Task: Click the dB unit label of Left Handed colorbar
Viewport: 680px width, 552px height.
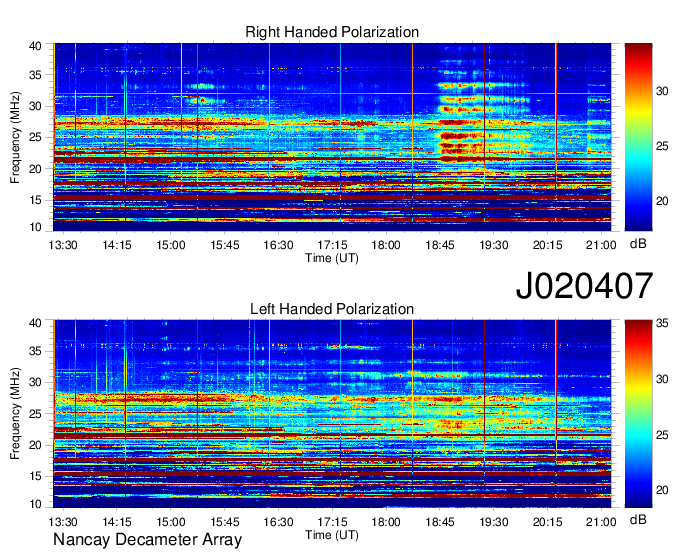Action: tap(638, 520)
